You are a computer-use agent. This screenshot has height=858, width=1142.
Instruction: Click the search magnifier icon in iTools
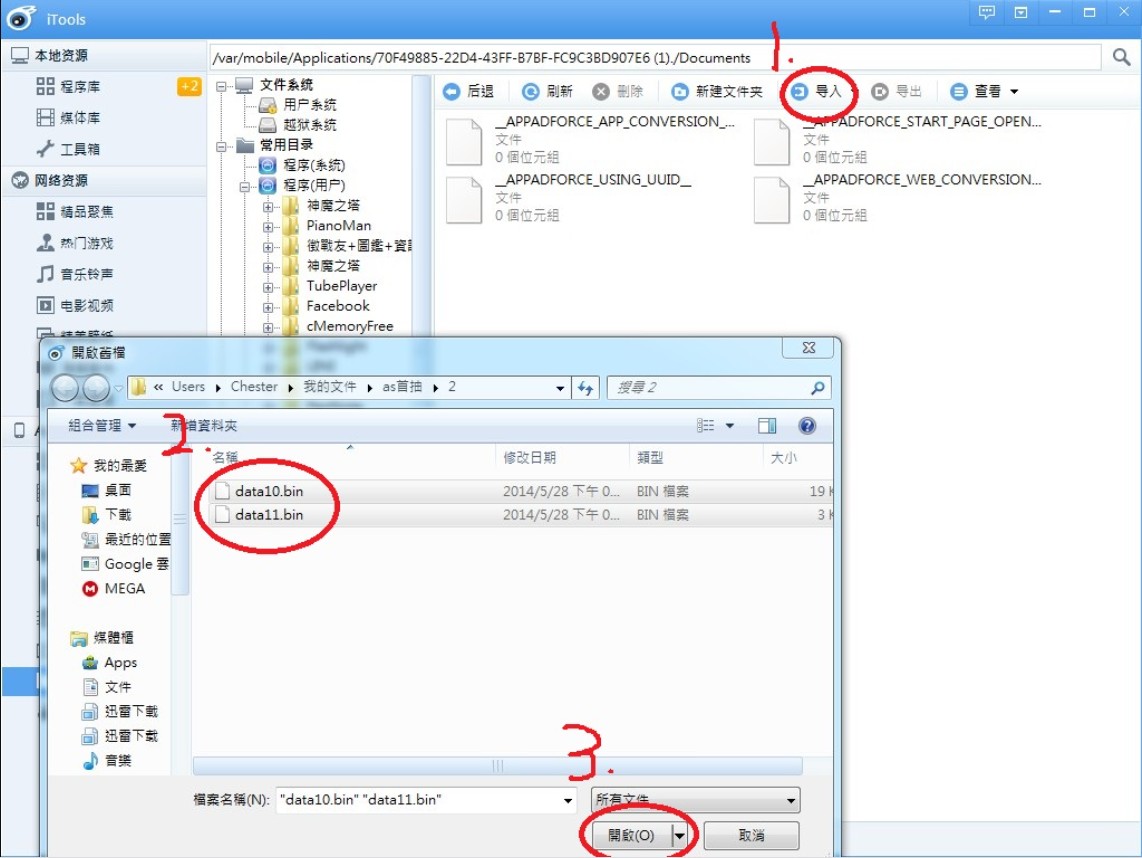tap(1122, 58)
